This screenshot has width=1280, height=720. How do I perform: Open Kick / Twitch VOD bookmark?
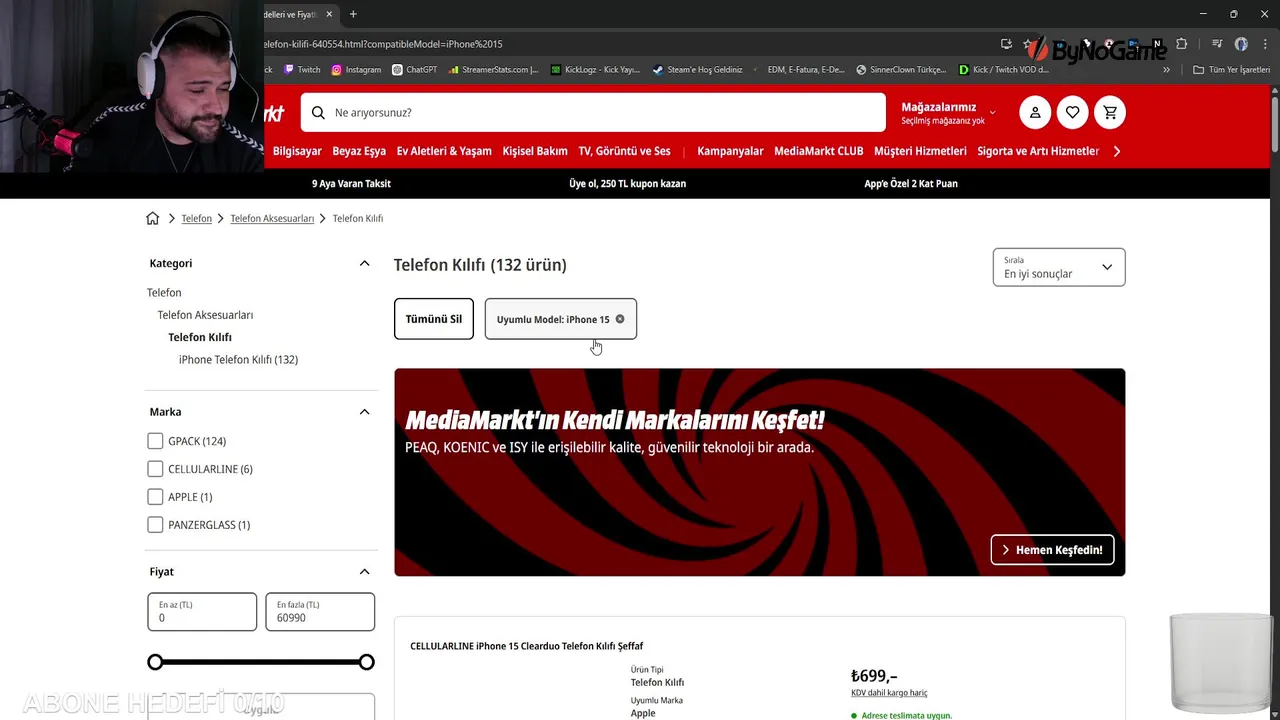pyautogui.click(x=1004, y=70)
